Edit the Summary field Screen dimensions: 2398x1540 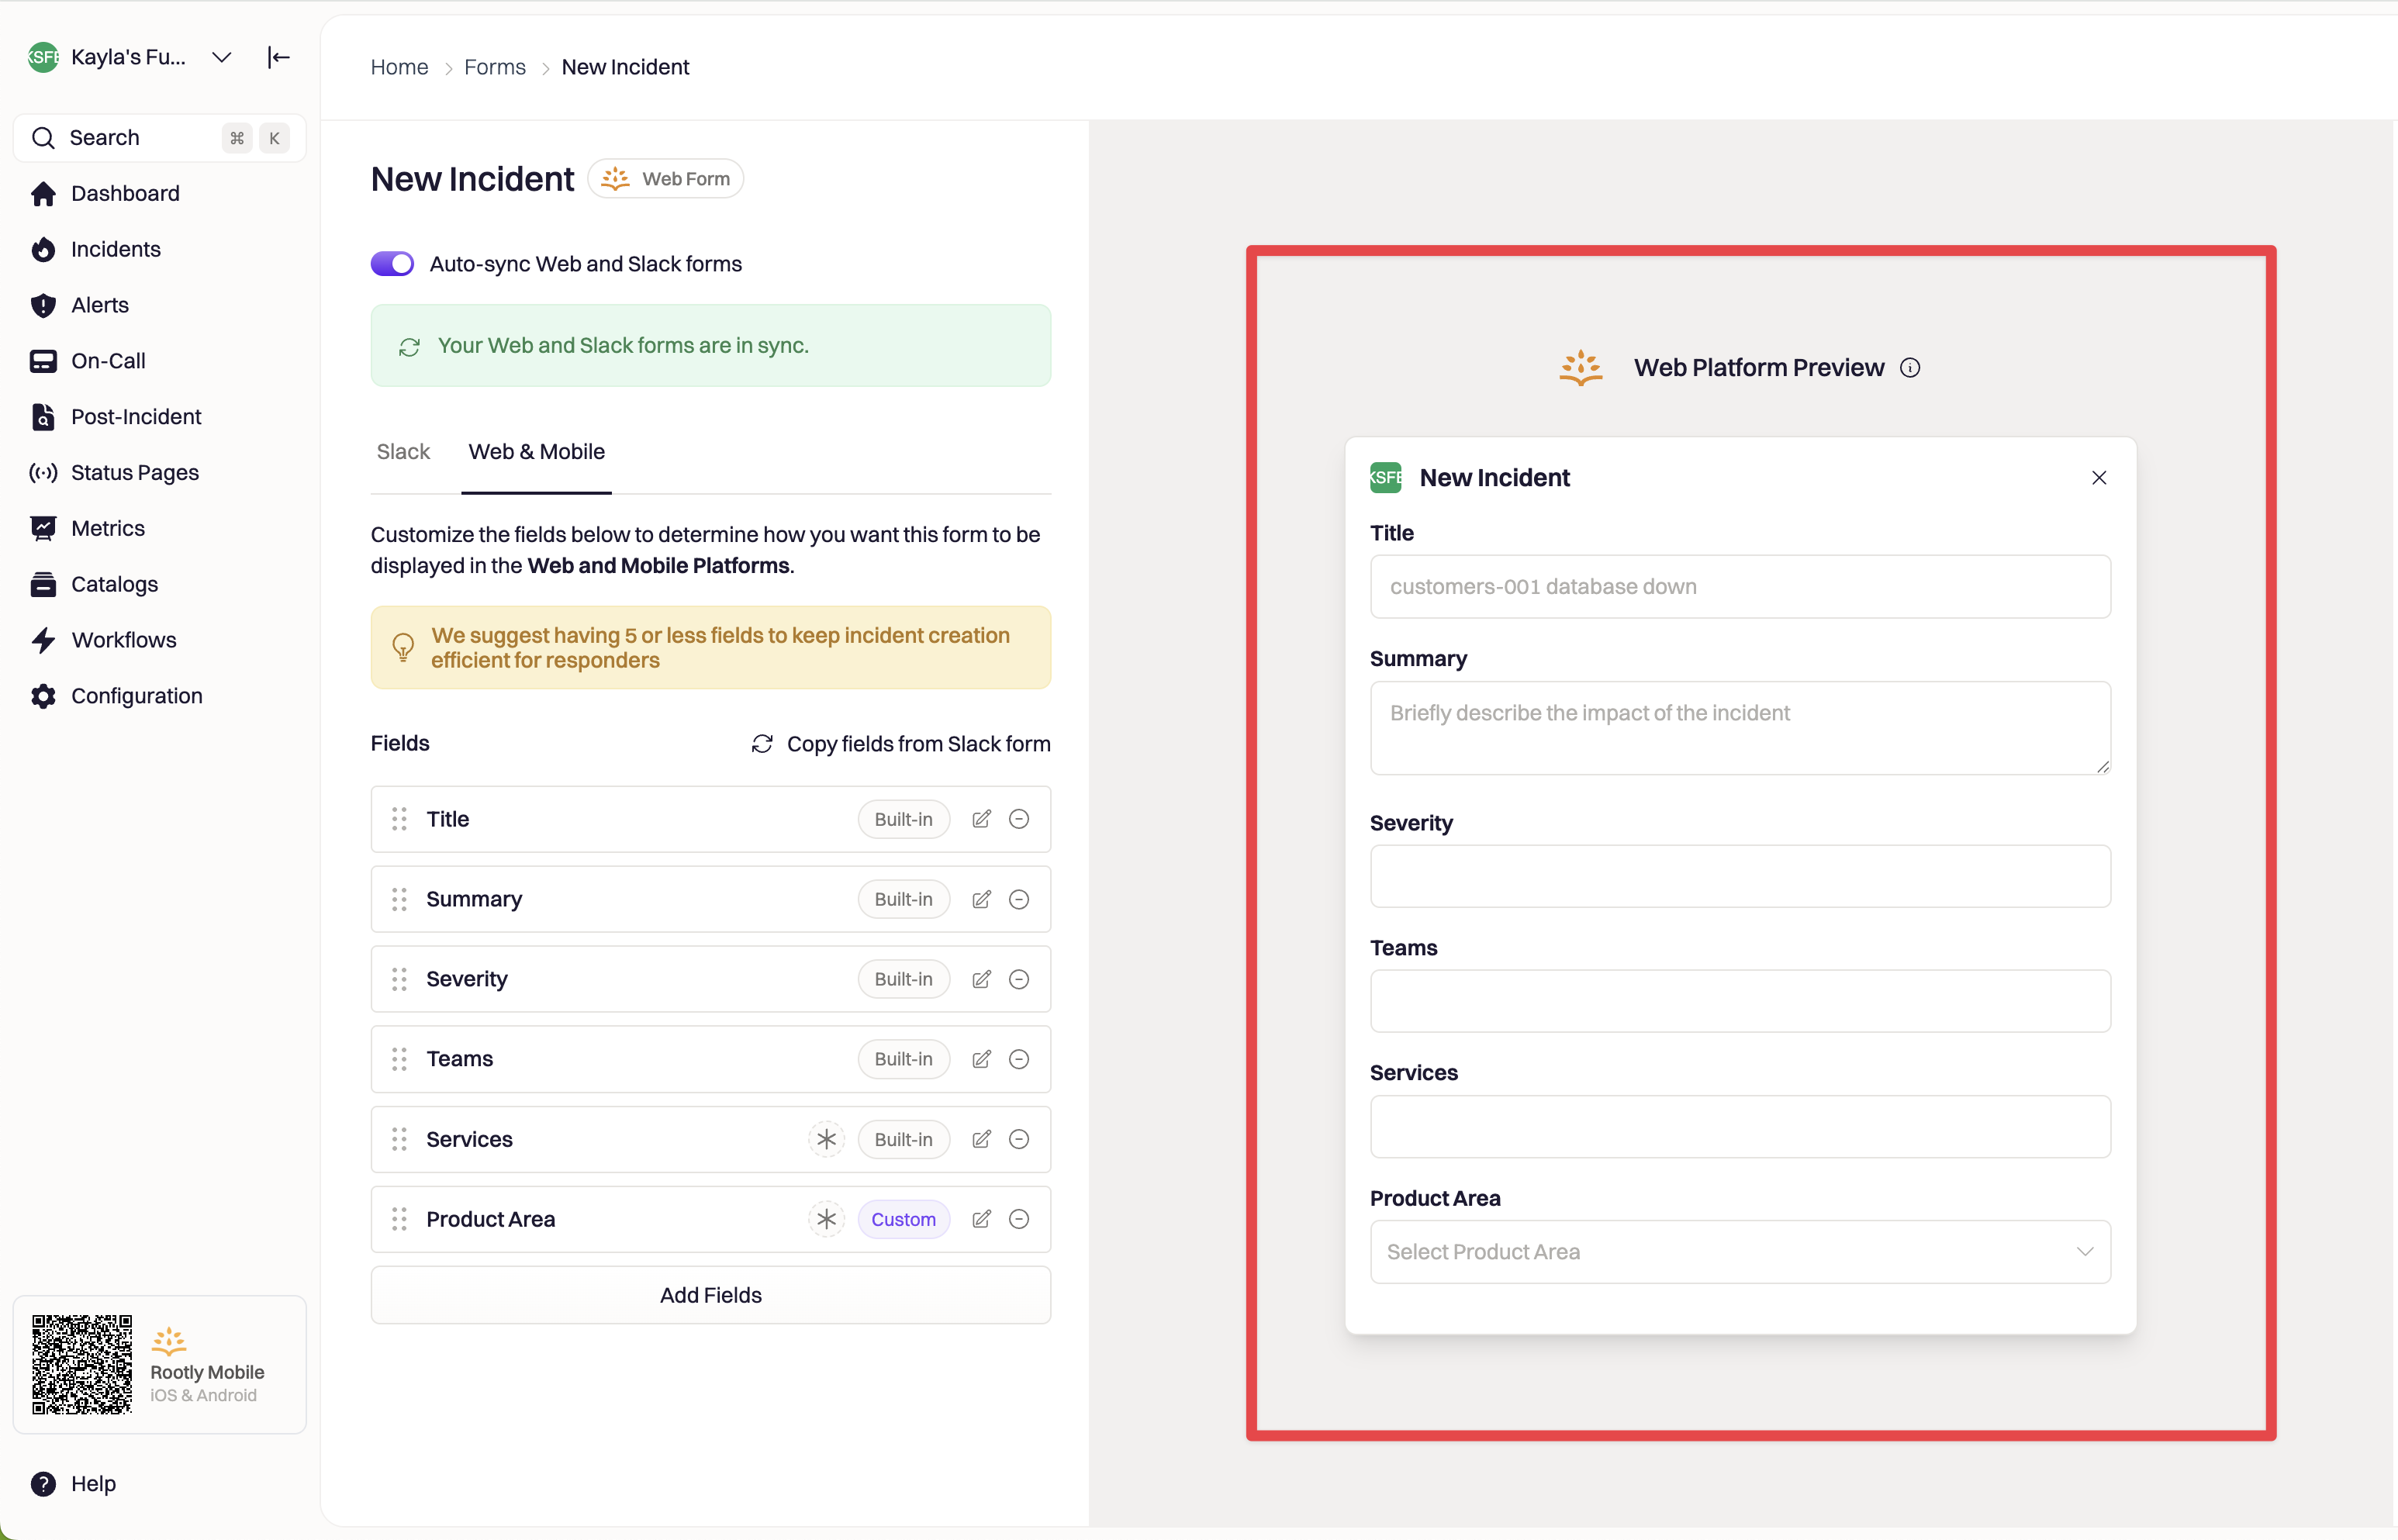(981, 900)
